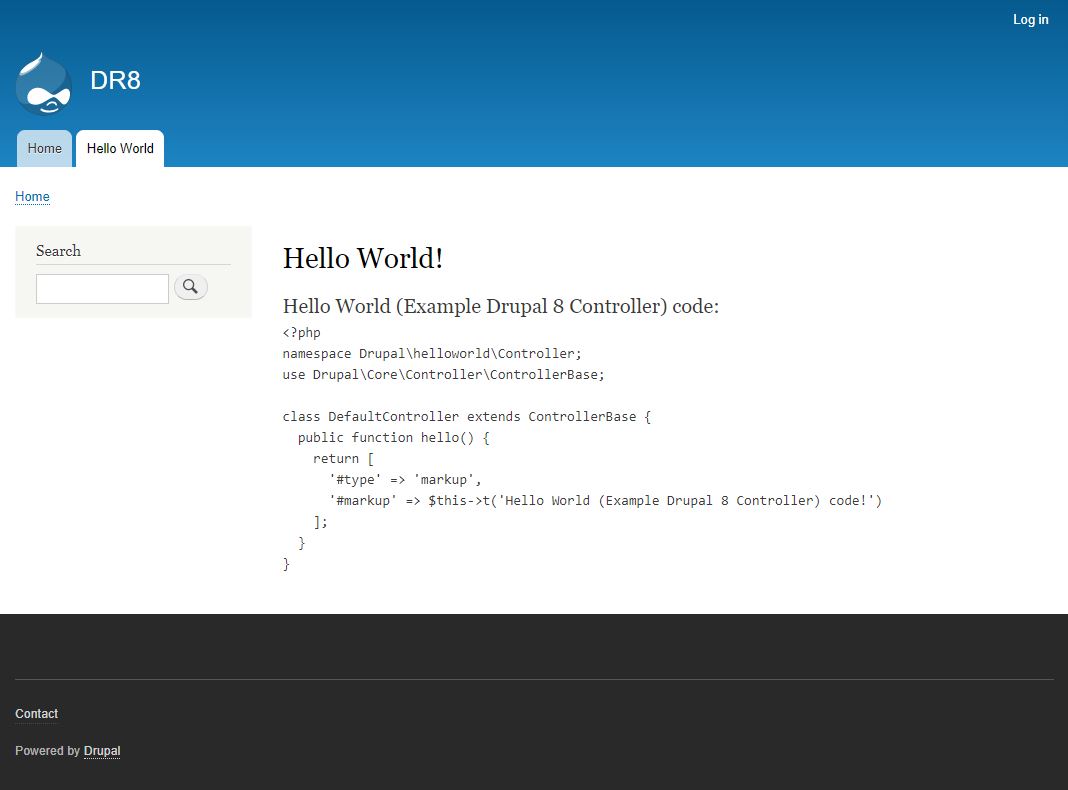Click the Powered by Drupal footer text
The height and width of the screenshot is (790, 1068).
pyautogui.click(x=67, y=751)
